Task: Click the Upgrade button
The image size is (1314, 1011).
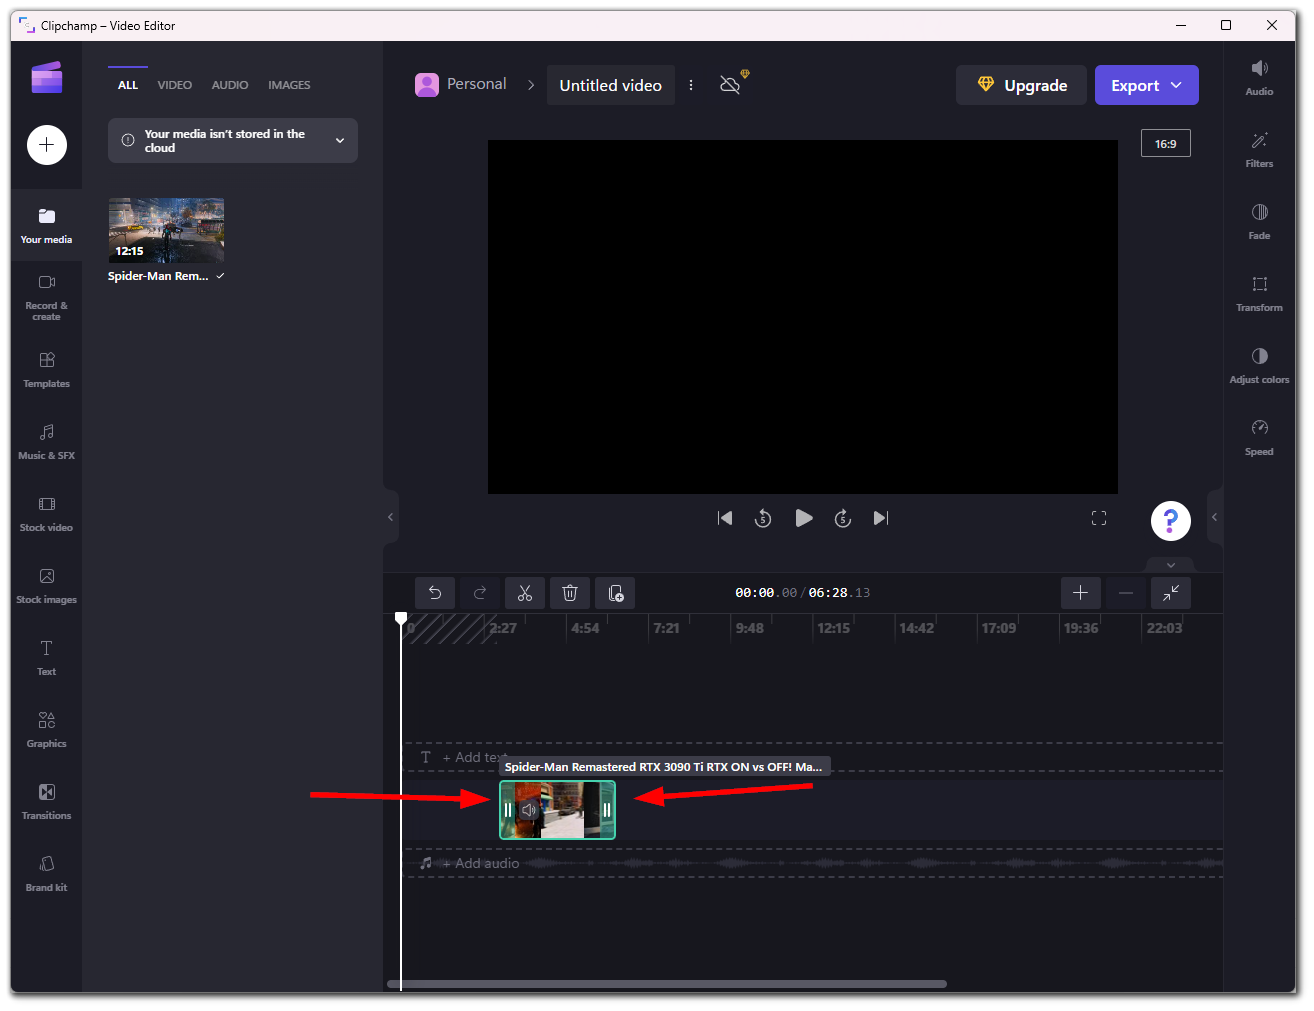Action: coord(1021,85)
